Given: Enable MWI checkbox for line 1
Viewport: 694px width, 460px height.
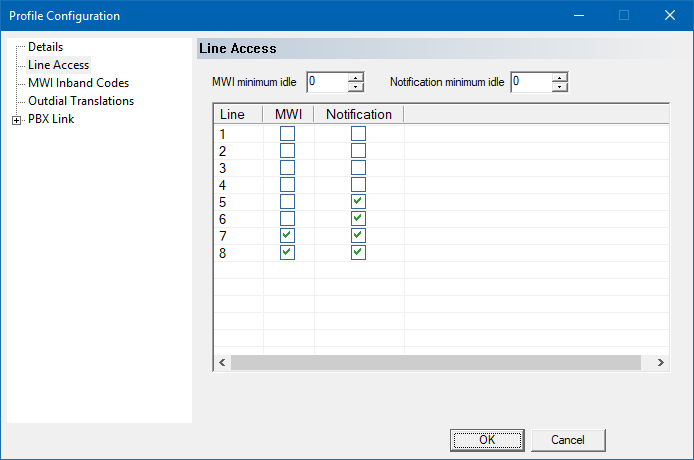Looking at the screenshot, I should [288, 134].
